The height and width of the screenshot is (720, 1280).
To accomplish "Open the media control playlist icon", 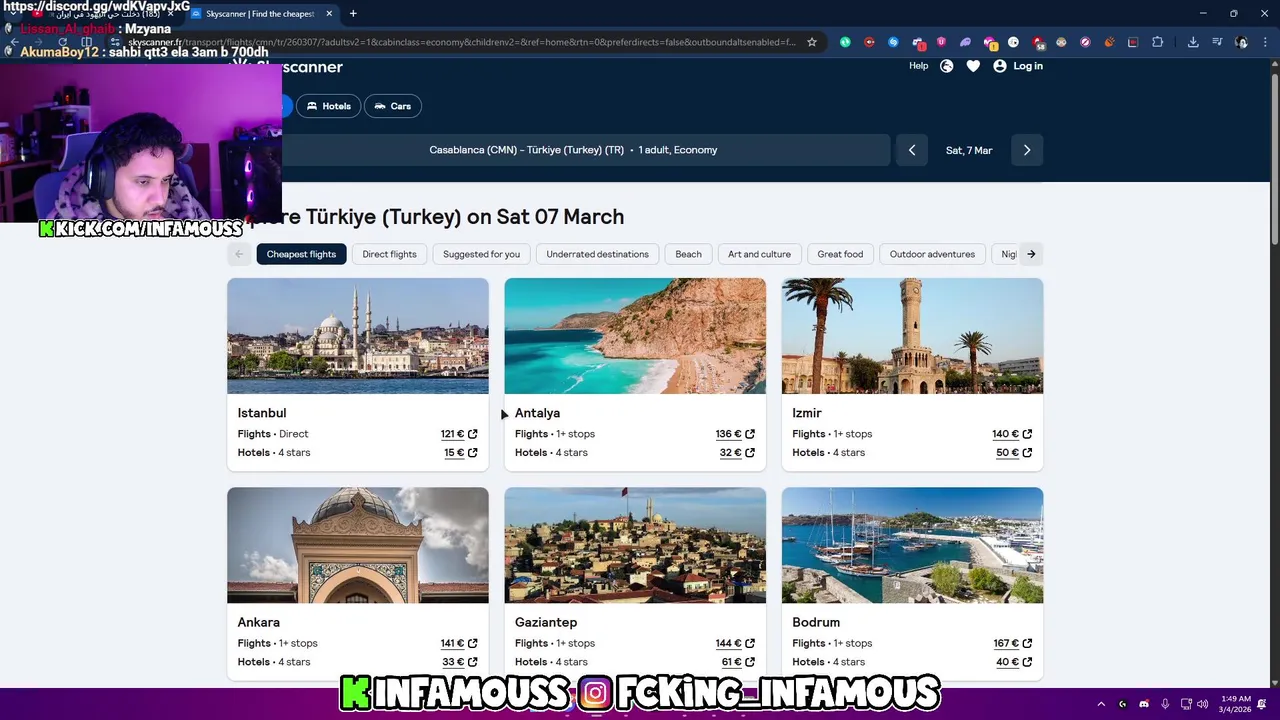I will 1217,42.
